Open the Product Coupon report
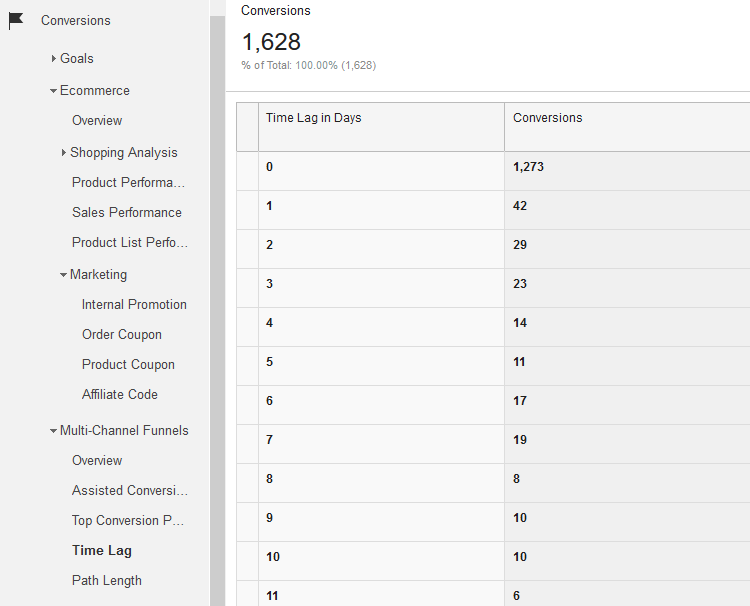Image resolution: width=750 pixels, height=606 pixels. pyautogui.click(x=128, y=365)
